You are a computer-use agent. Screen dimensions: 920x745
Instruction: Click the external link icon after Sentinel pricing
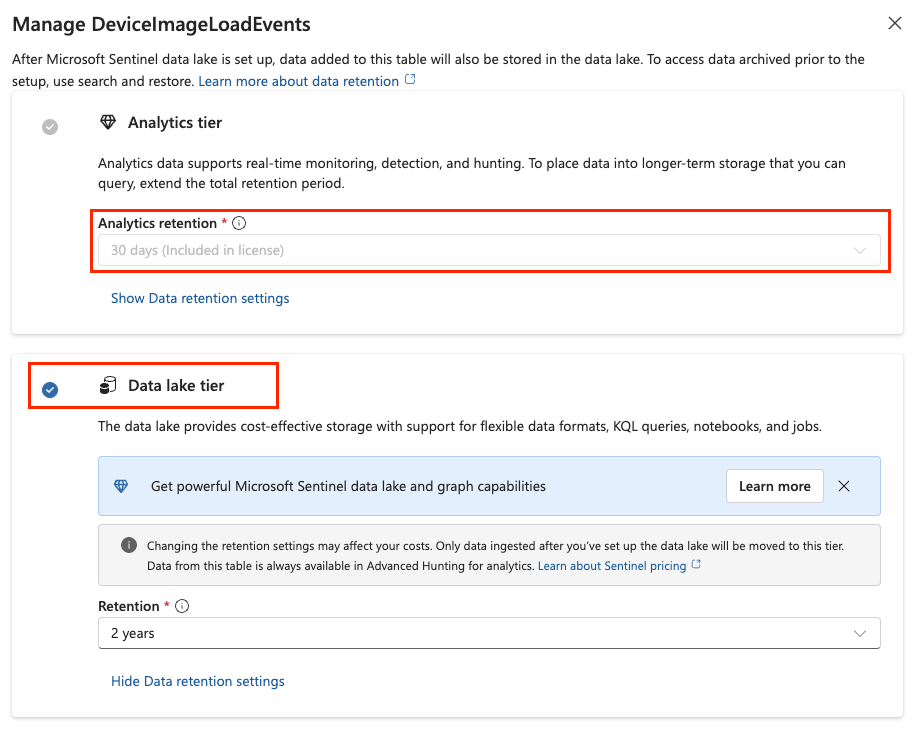click(696, 565)
